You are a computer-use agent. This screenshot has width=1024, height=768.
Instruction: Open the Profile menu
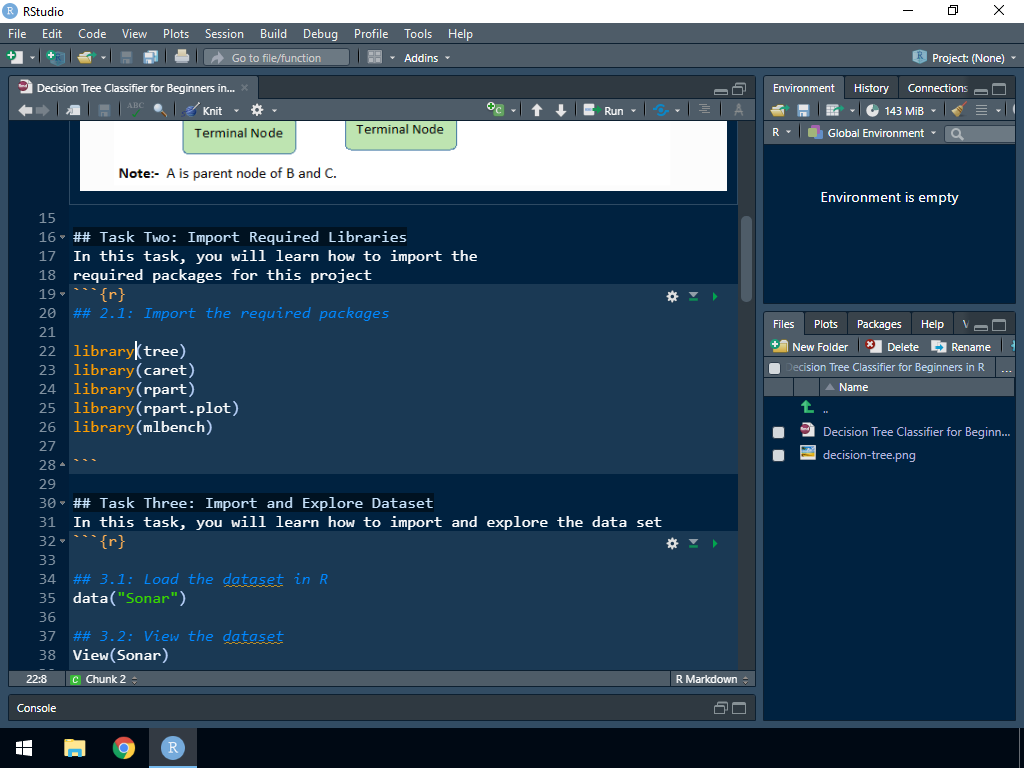371,34
